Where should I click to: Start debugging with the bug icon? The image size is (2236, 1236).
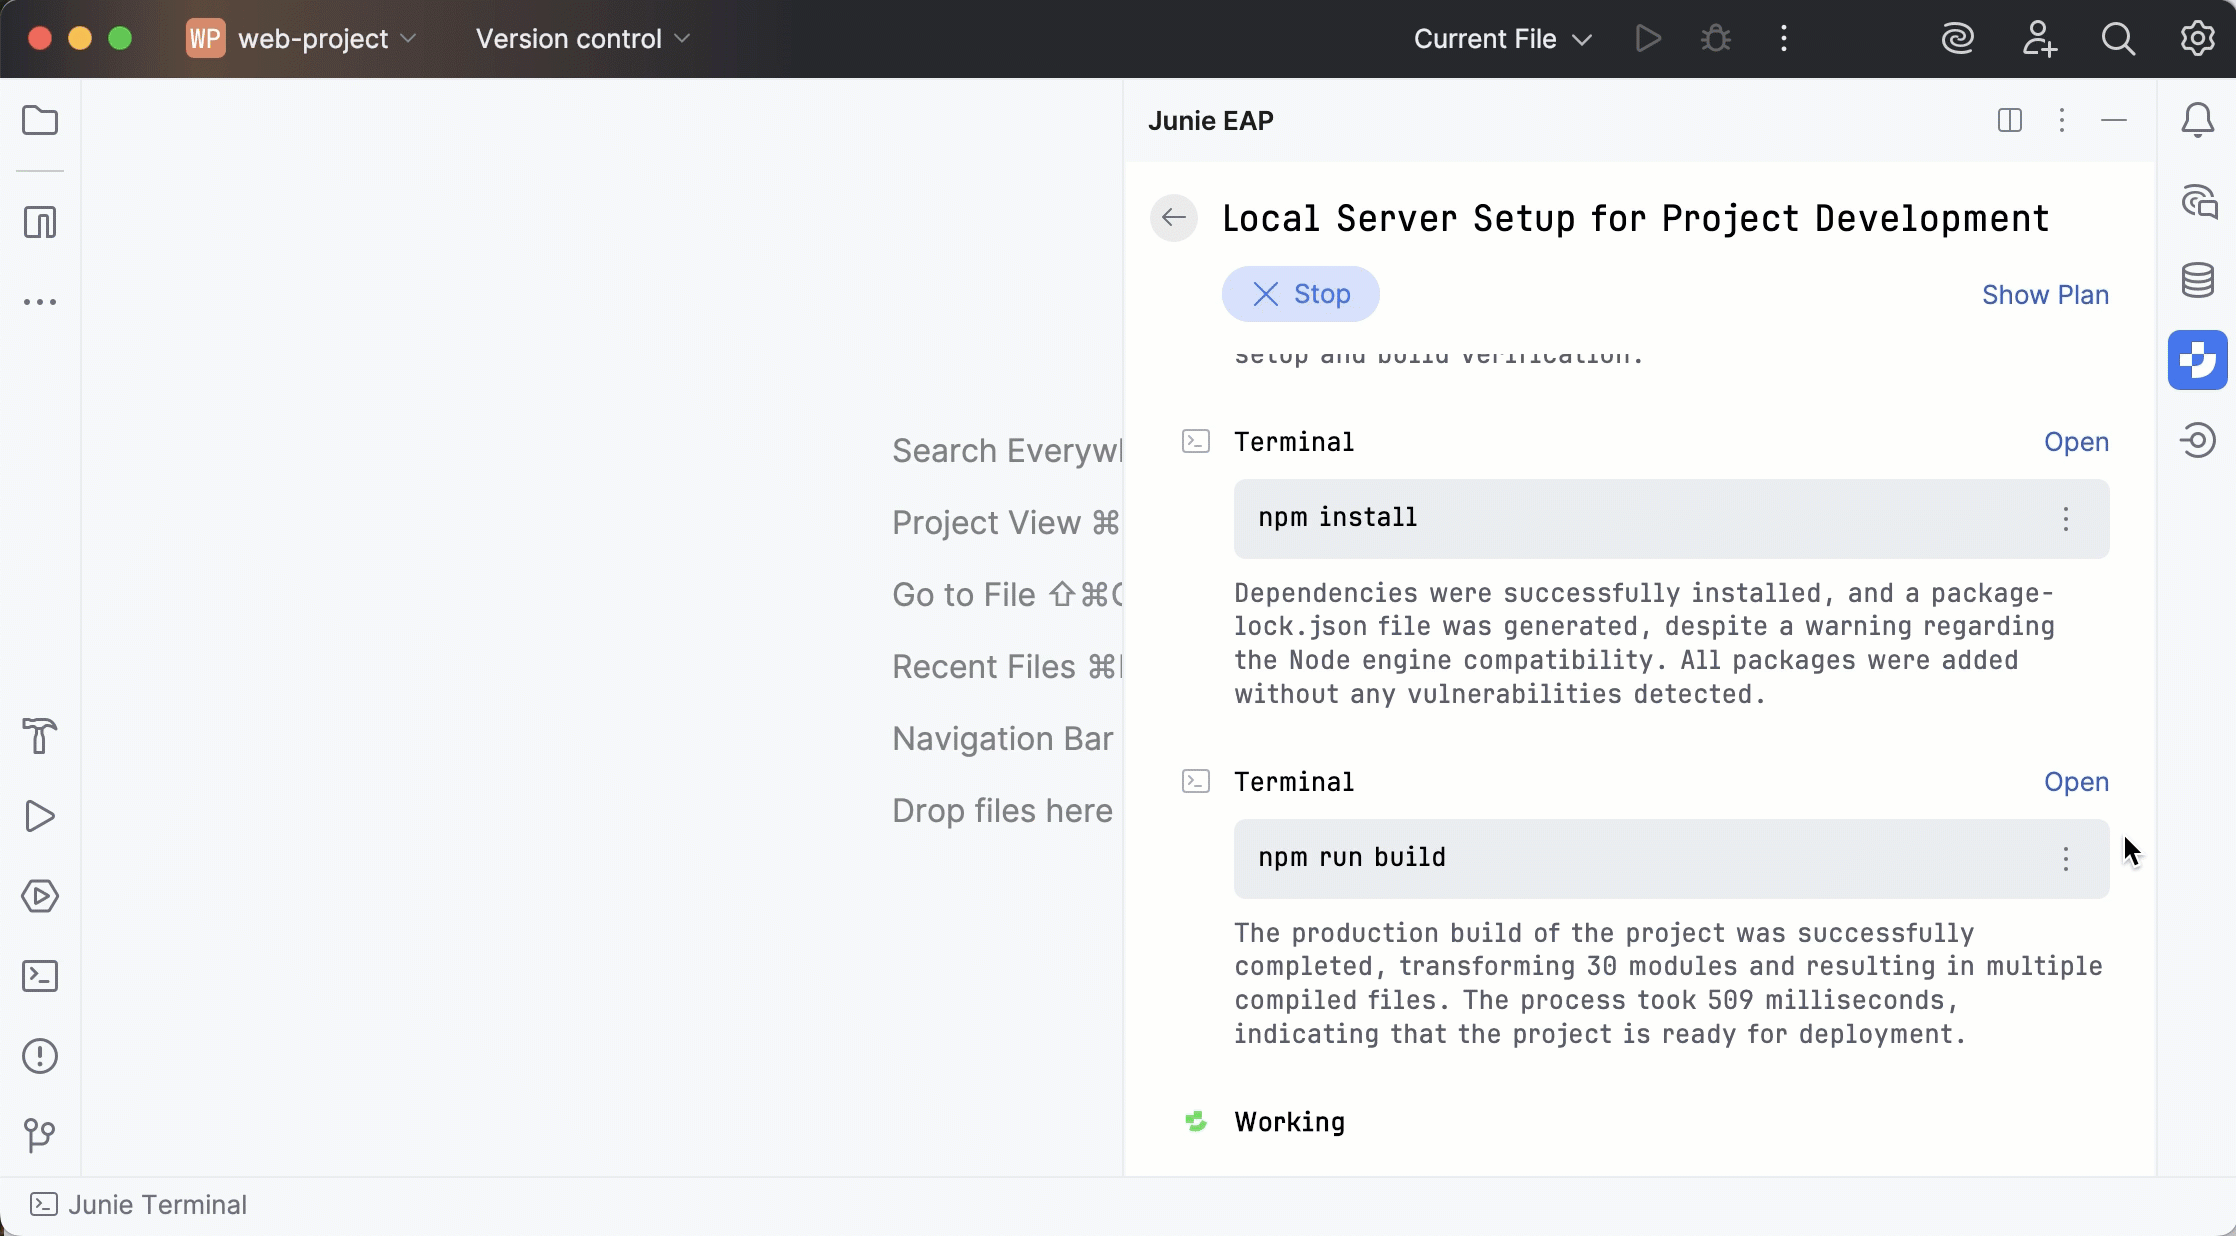point(1715,39)
